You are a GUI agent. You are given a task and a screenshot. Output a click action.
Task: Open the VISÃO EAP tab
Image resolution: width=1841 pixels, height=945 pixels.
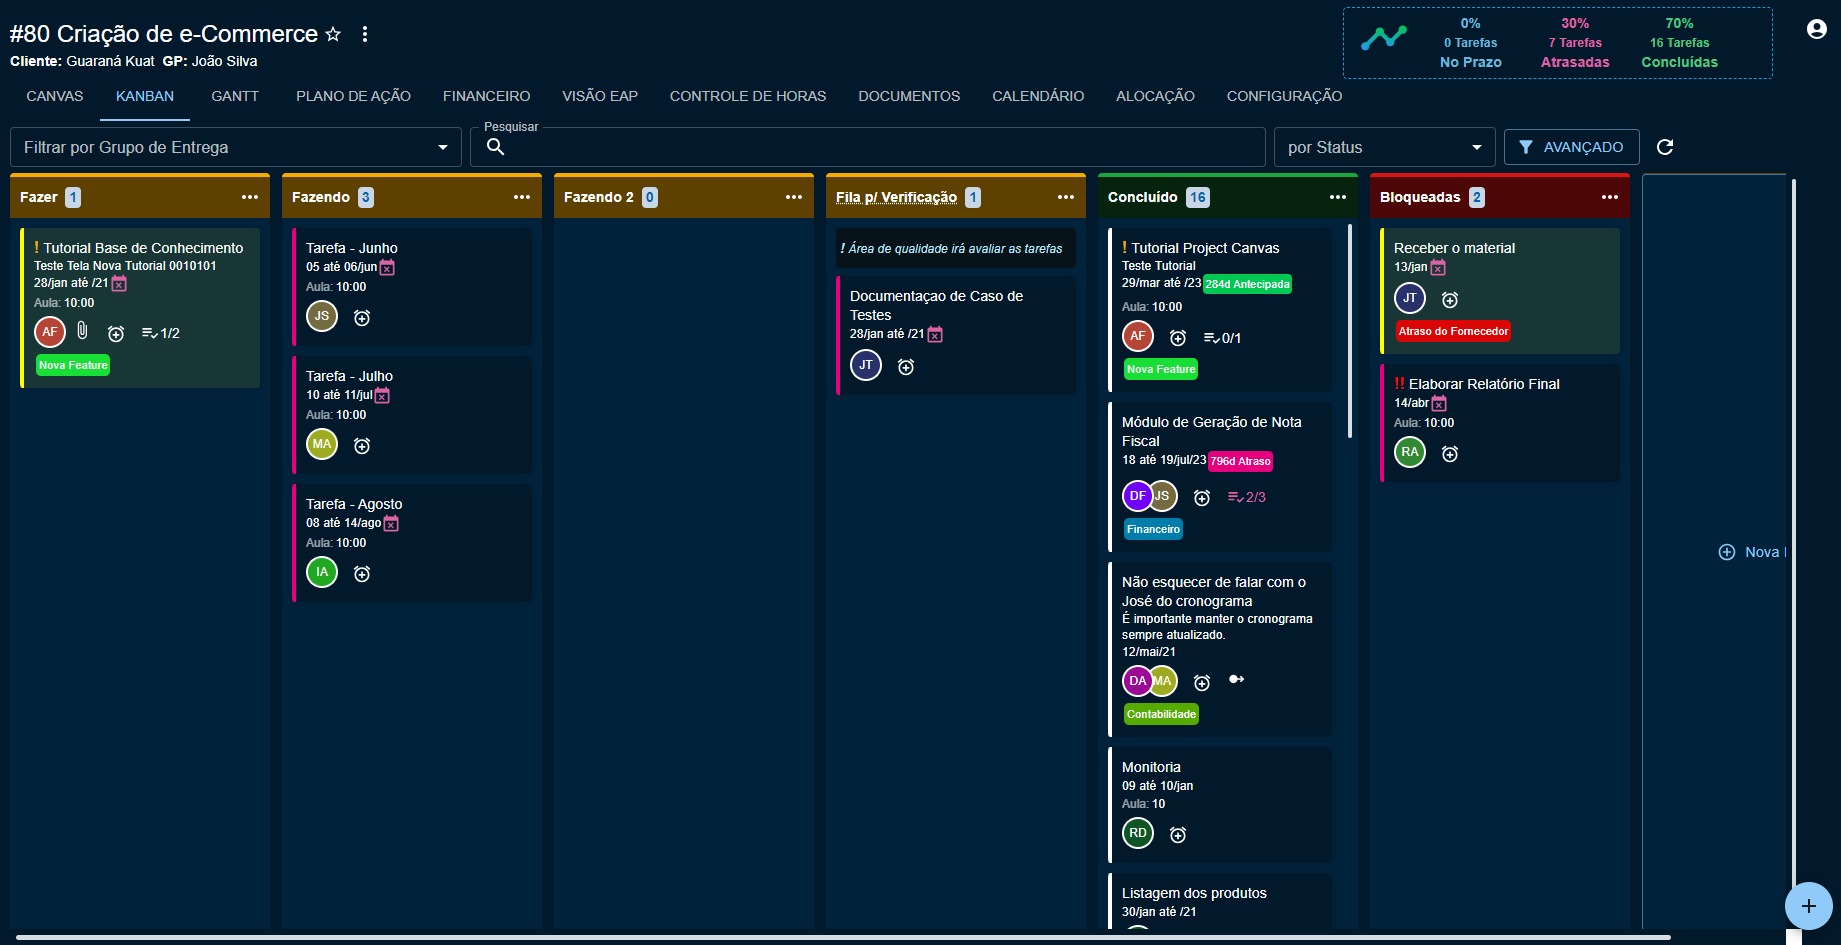pos(600,96)
